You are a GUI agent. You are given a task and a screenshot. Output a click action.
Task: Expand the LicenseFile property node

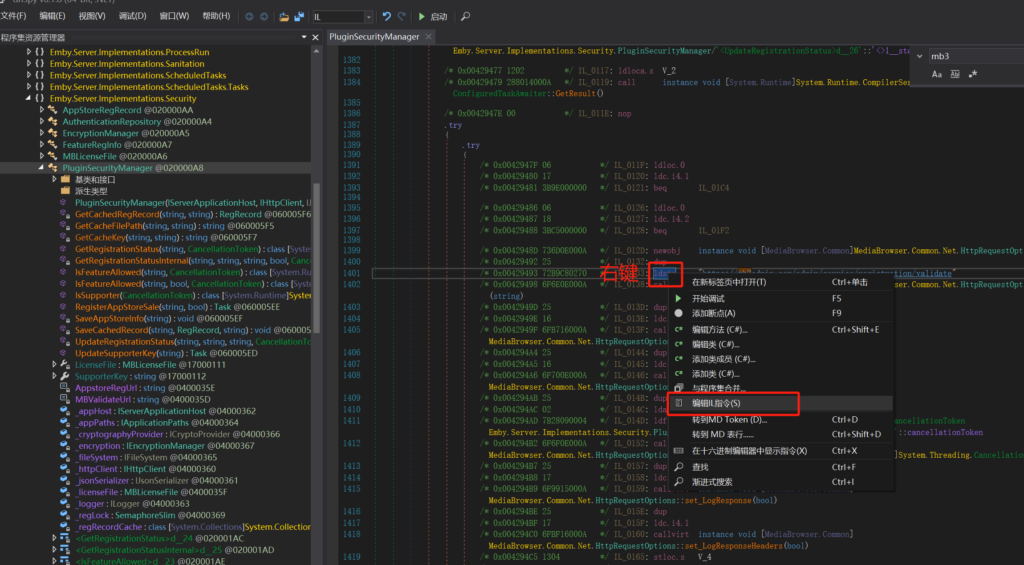pos(54,364)
